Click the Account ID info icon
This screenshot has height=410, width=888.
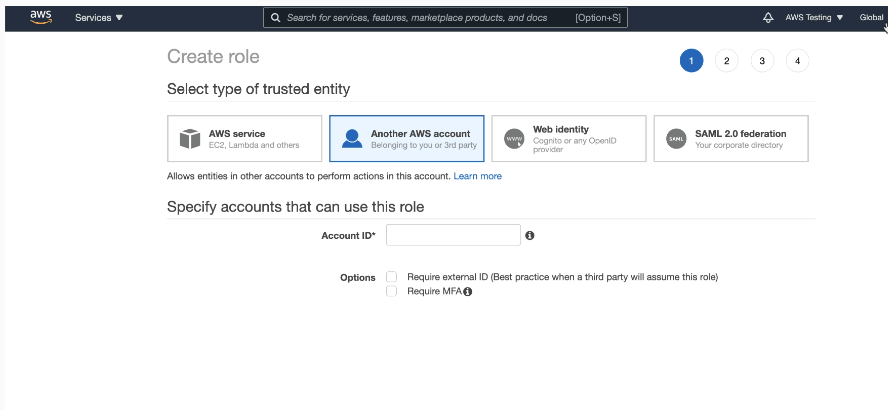[x=530, y=236]
